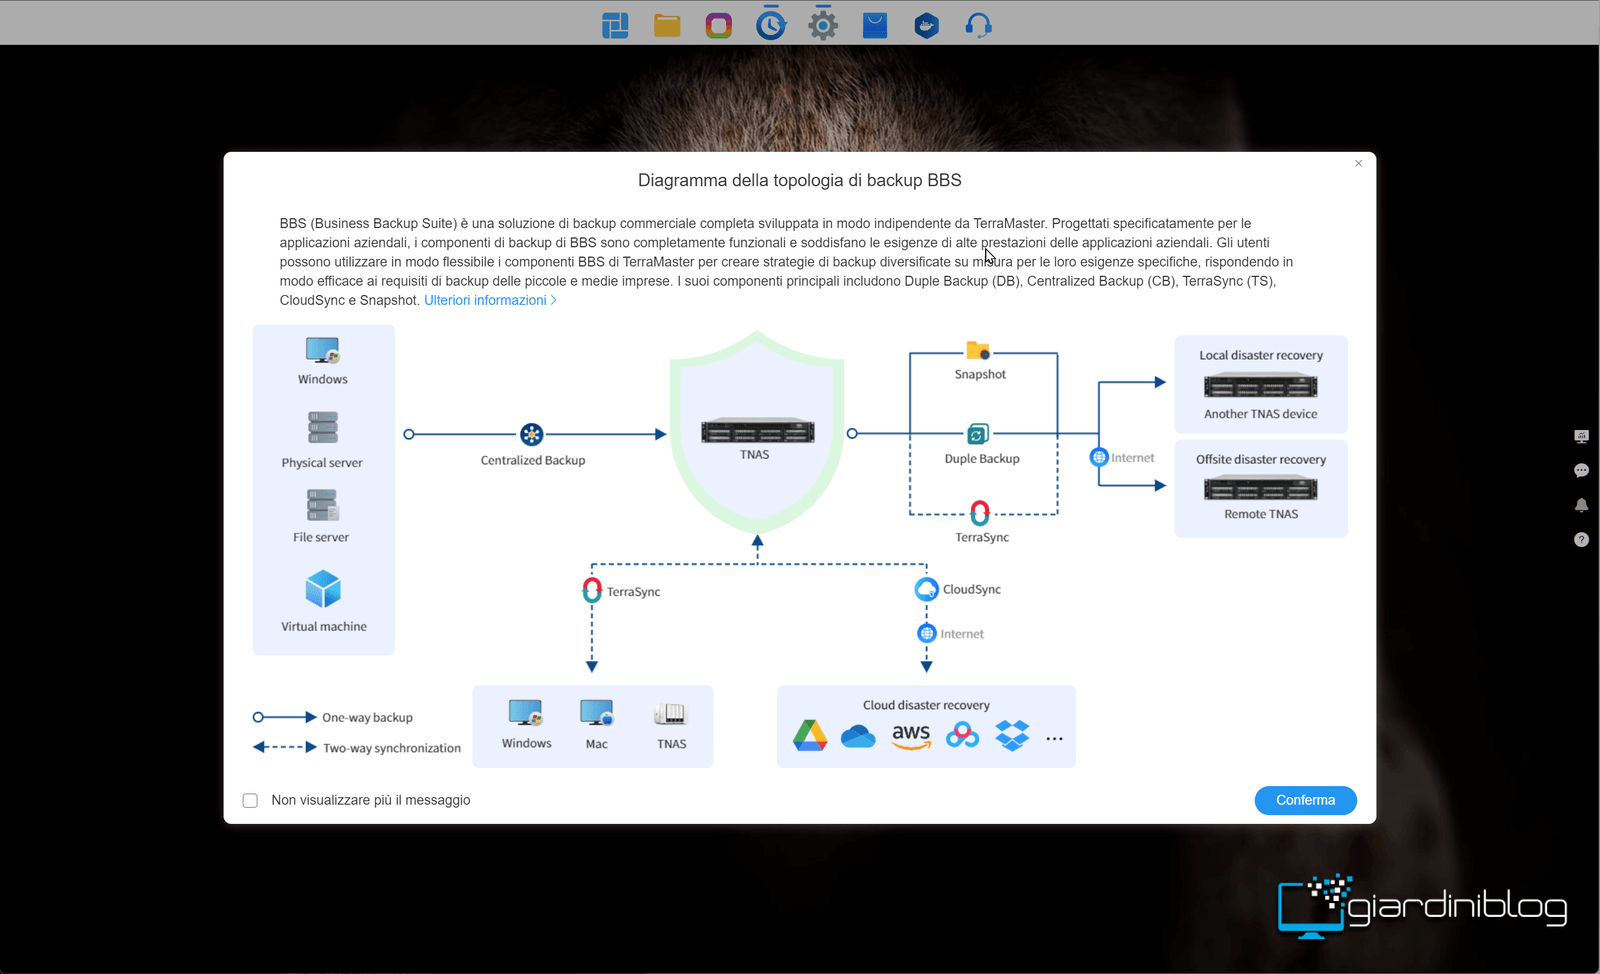1600x974 pixels.
Task: Click the 'Two-way synchronization' legend label
Action: [x=392, y=748]
